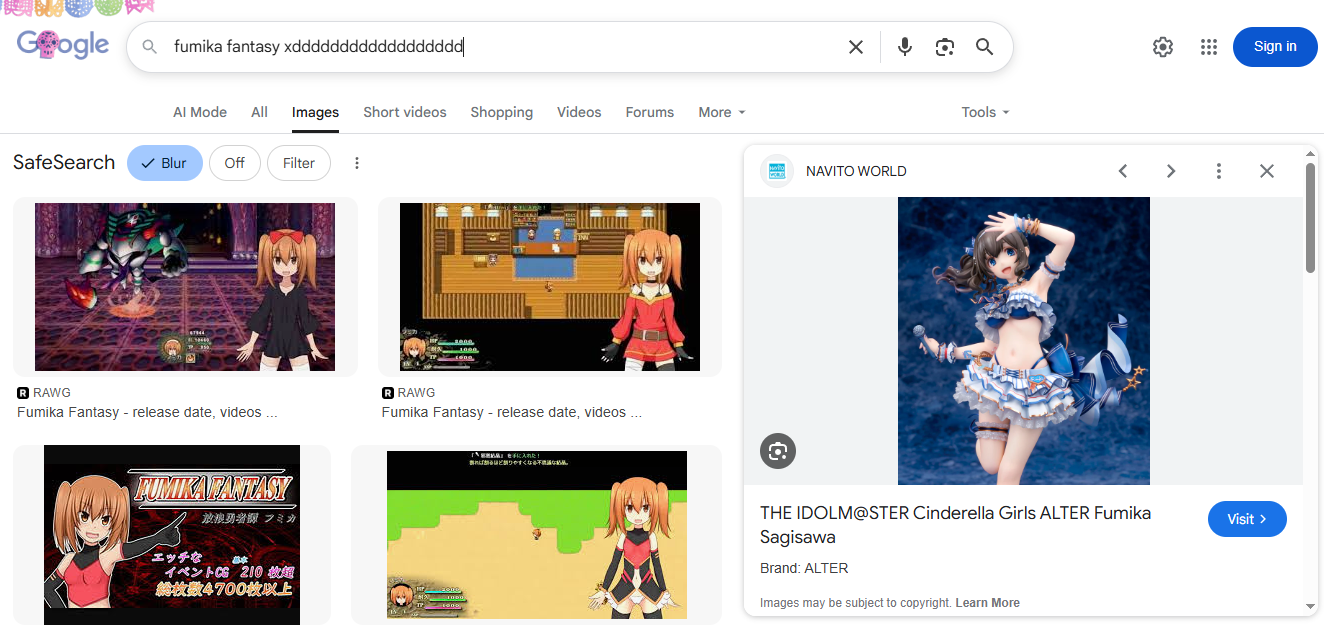Close the image preview panel
The width and height of the screenshot is (1324, 627).
tap(1267, 171)
